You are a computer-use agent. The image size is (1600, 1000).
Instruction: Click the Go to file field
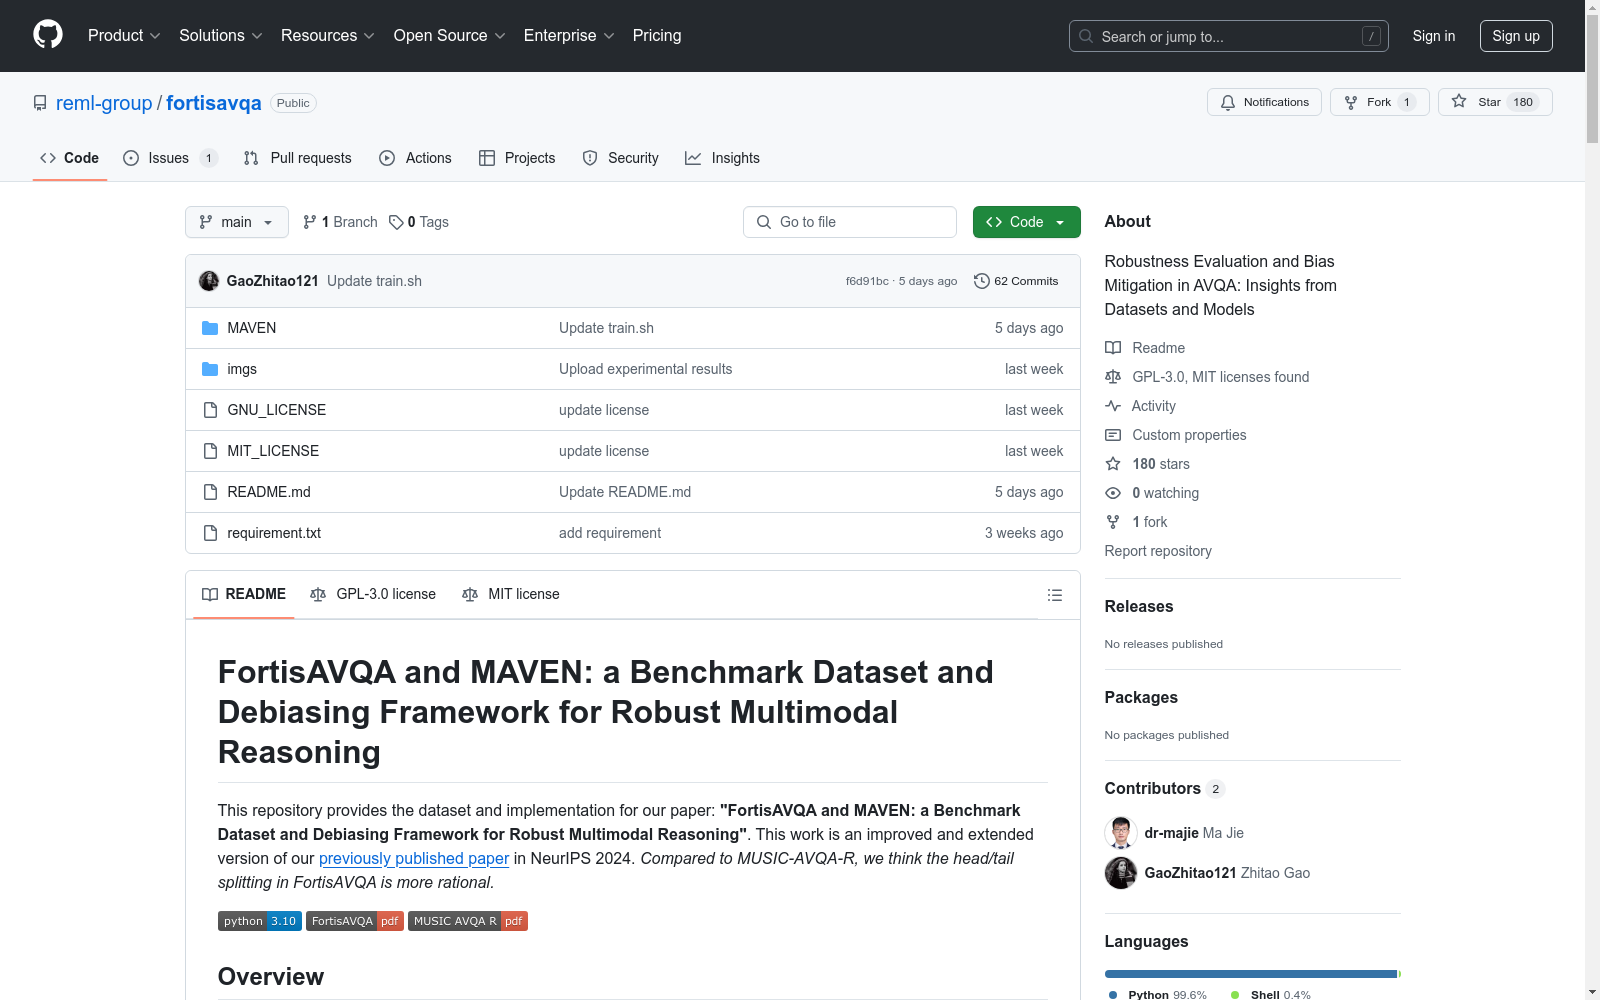click(850, 222)
